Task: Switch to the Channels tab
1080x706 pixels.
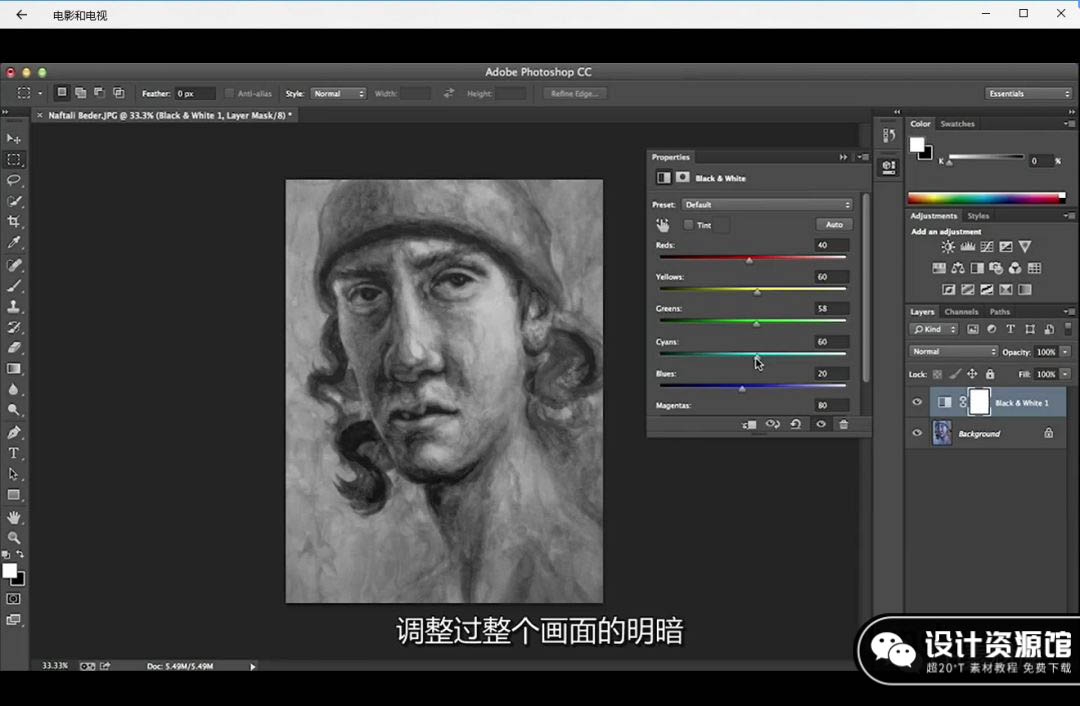Action: pos(962,311)
